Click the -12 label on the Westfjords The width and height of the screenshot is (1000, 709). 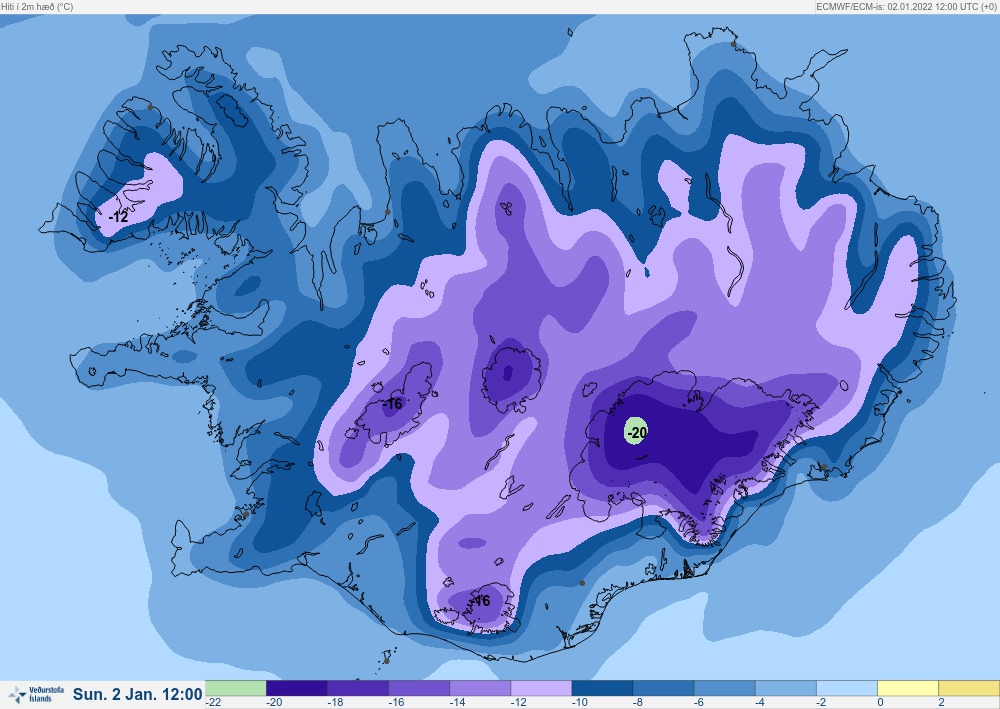pos(119,217)
